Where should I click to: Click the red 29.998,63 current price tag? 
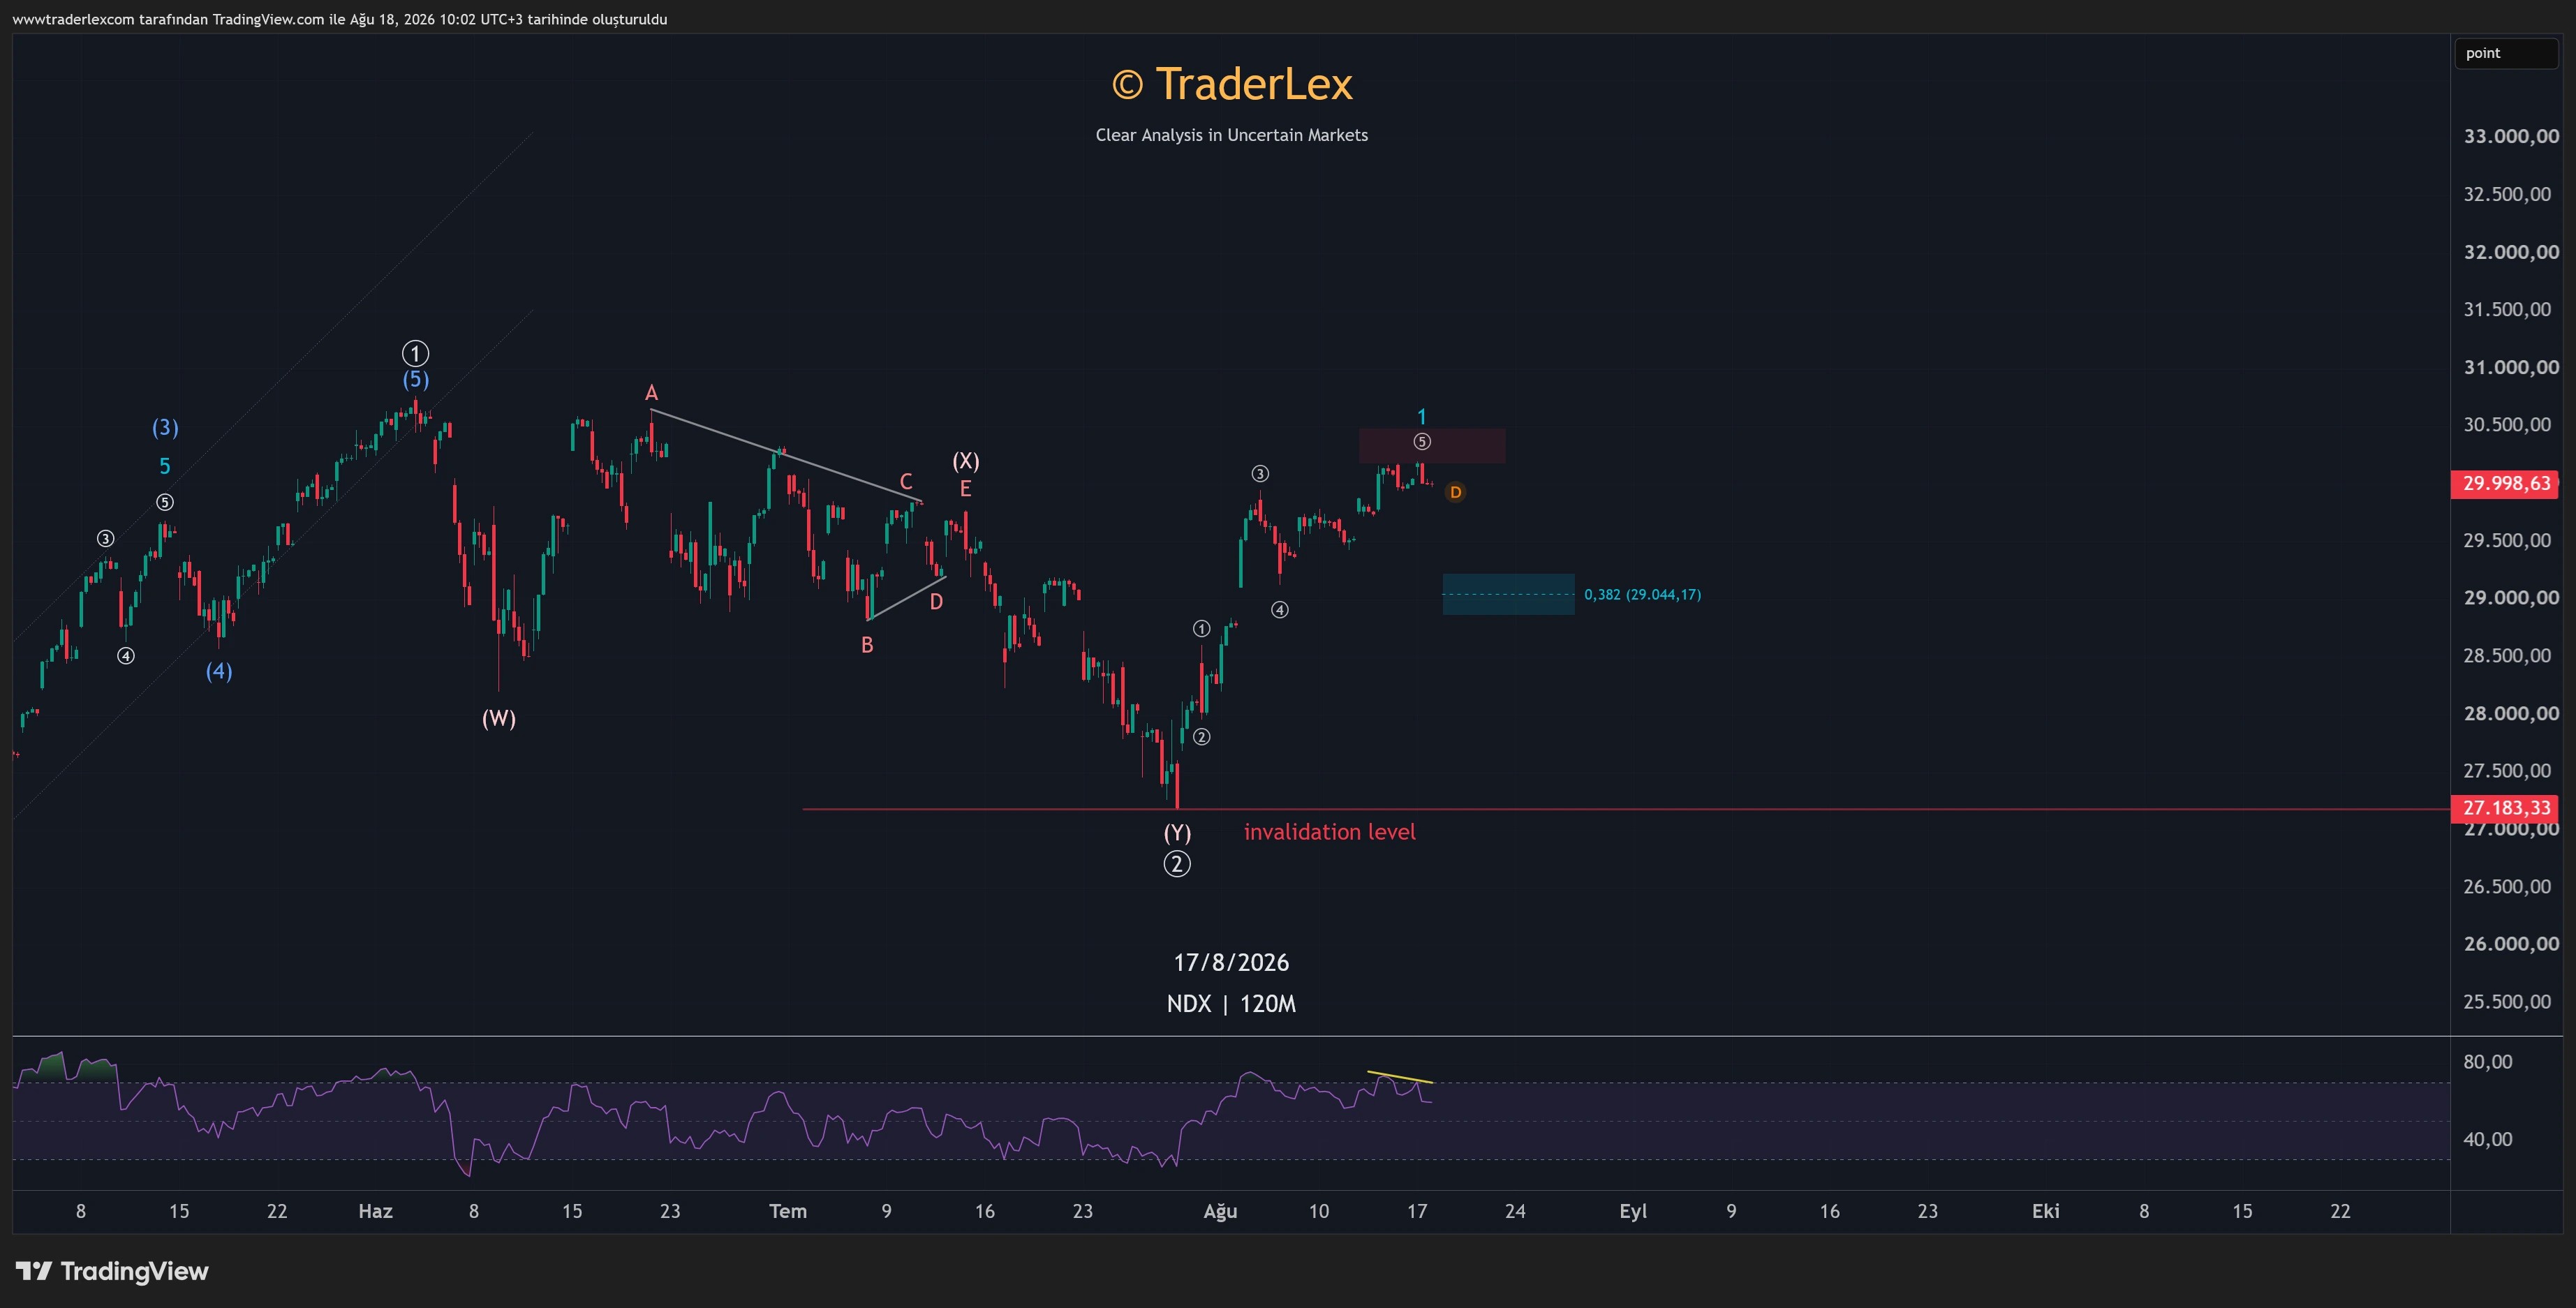[2505, 484]
